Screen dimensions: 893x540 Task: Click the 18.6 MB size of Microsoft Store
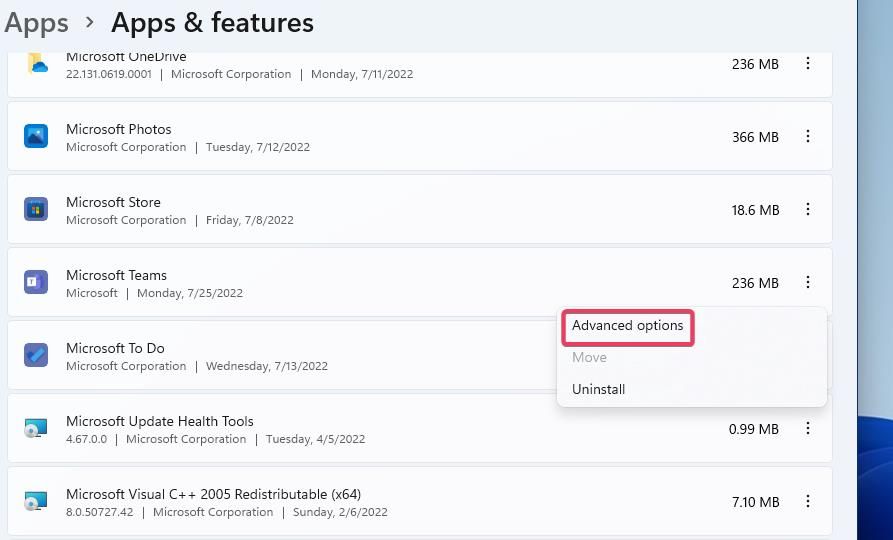(x=755, y=210)
